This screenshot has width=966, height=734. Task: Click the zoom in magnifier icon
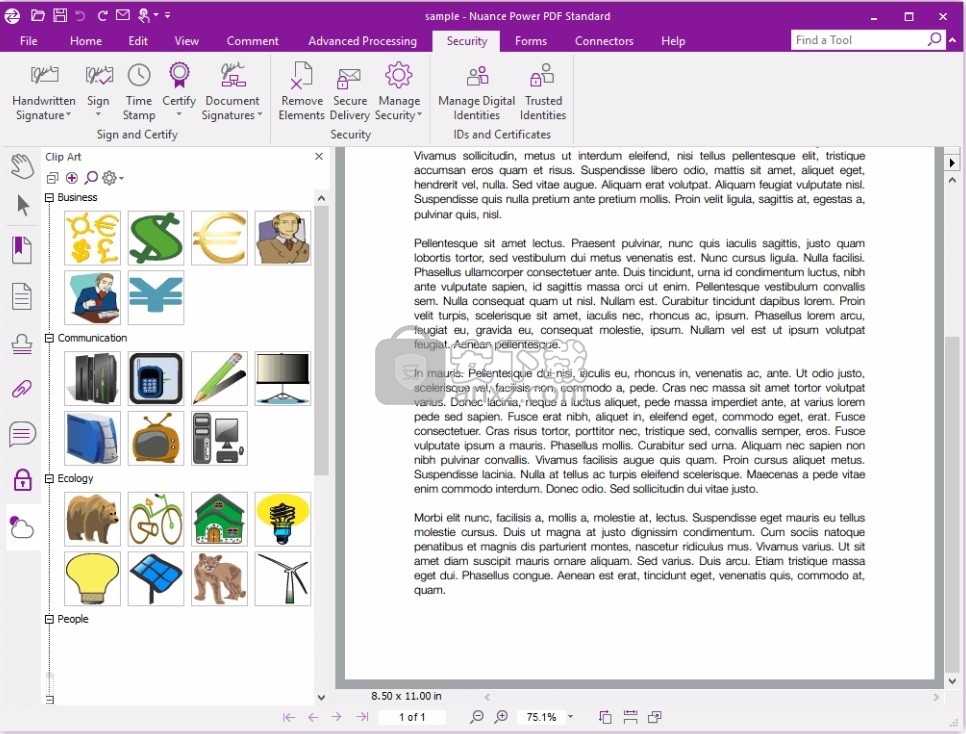[501, 716]
